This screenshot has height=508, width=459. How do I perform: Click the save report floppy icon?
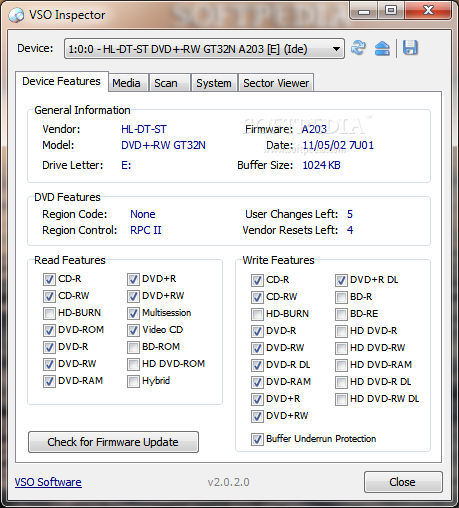coord(410,48)
